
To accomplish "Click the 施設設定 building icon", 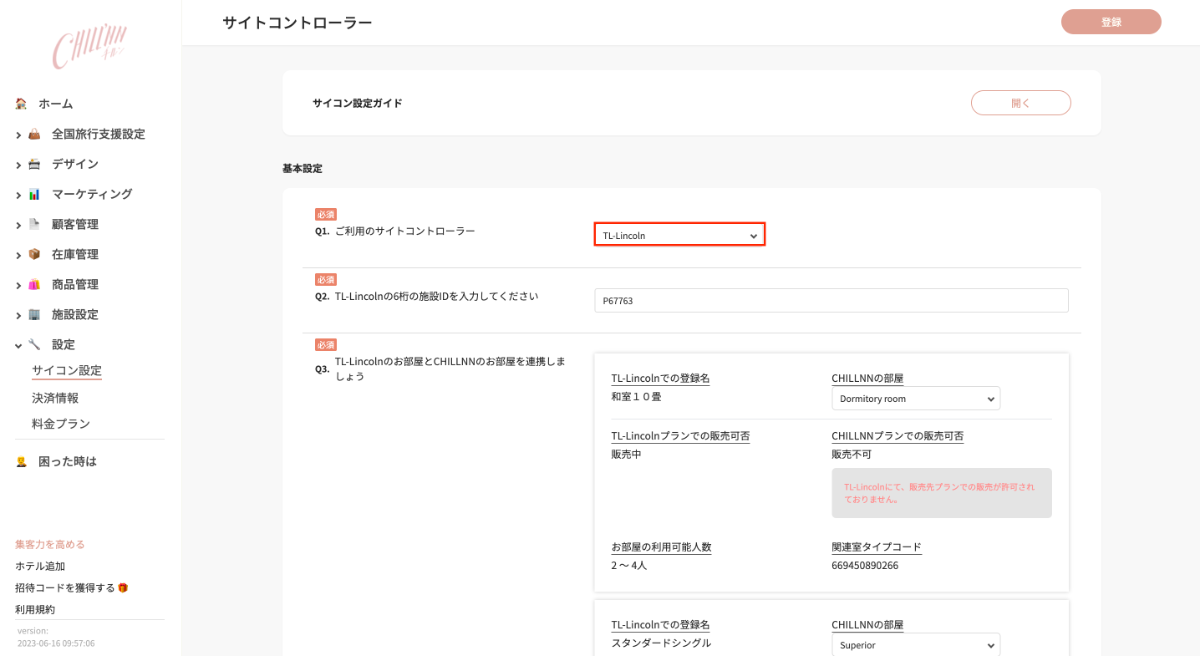I will click(x=34, y=314).
